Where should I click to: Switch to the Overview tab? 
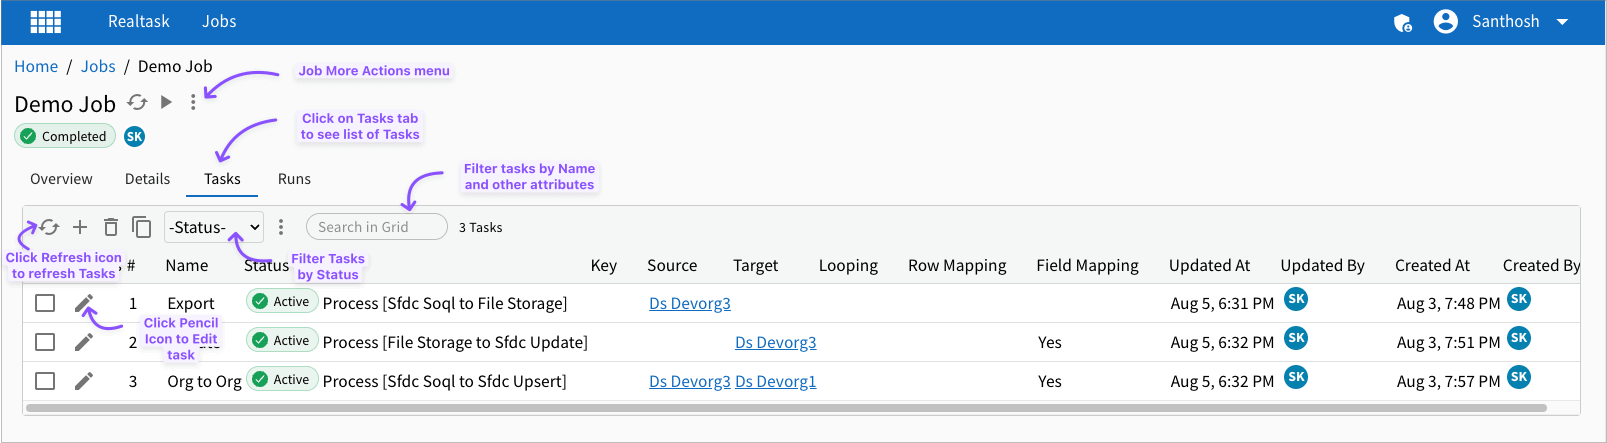coord(61,179)
